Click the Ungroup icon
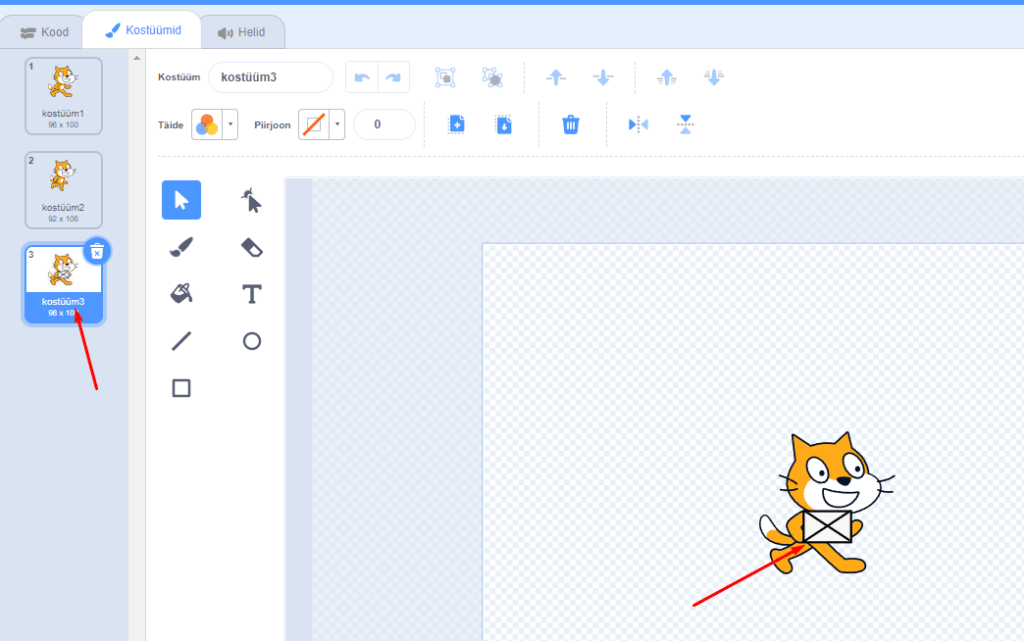 coord(492,78)
